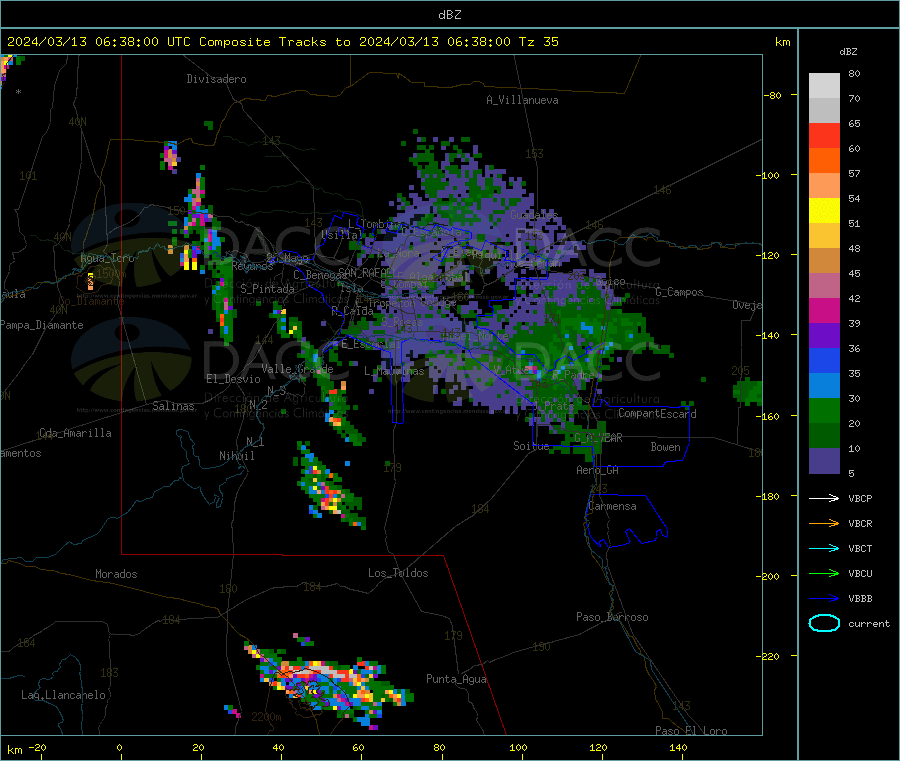Click the Pampa_Diamante place label
Viewport: 900px width, 761px height.
tap(42, 325)
